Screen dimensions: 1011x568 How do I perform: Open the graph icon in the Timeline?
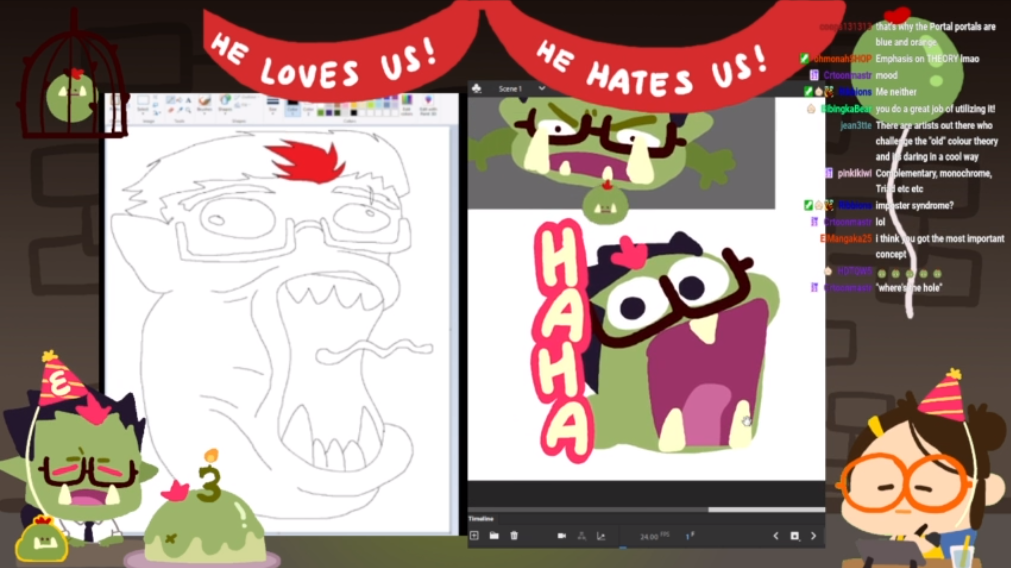[601, 536]
